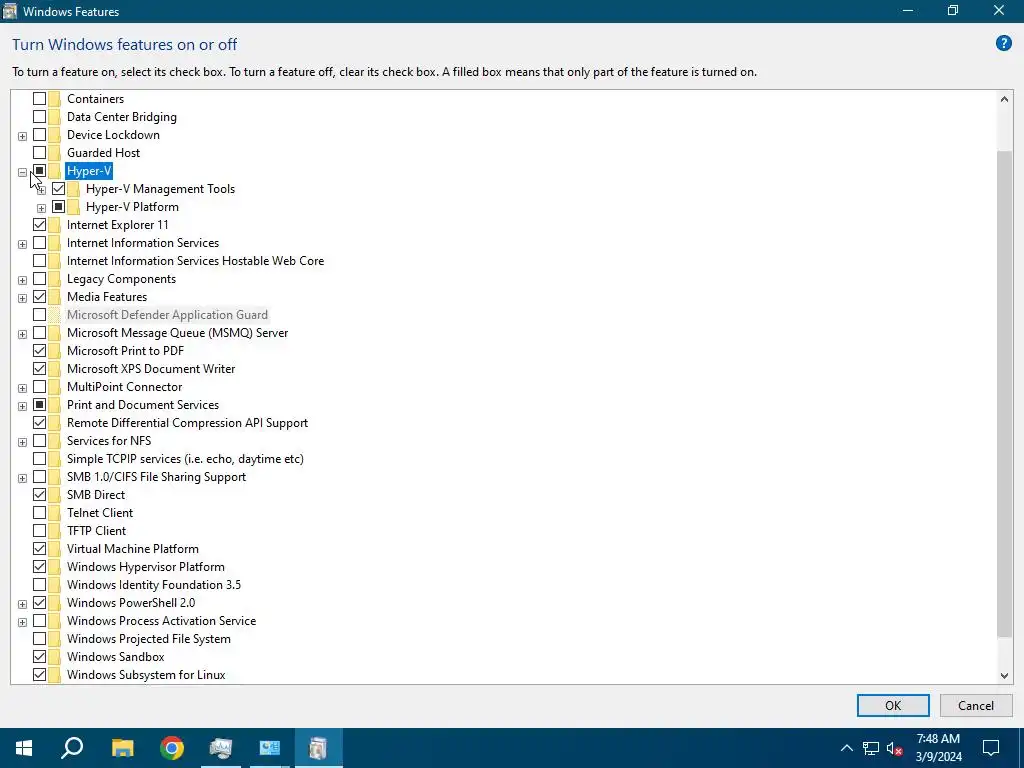Open the help question mark icon
Screen dimensions: 1024x768
[1003, 44]
